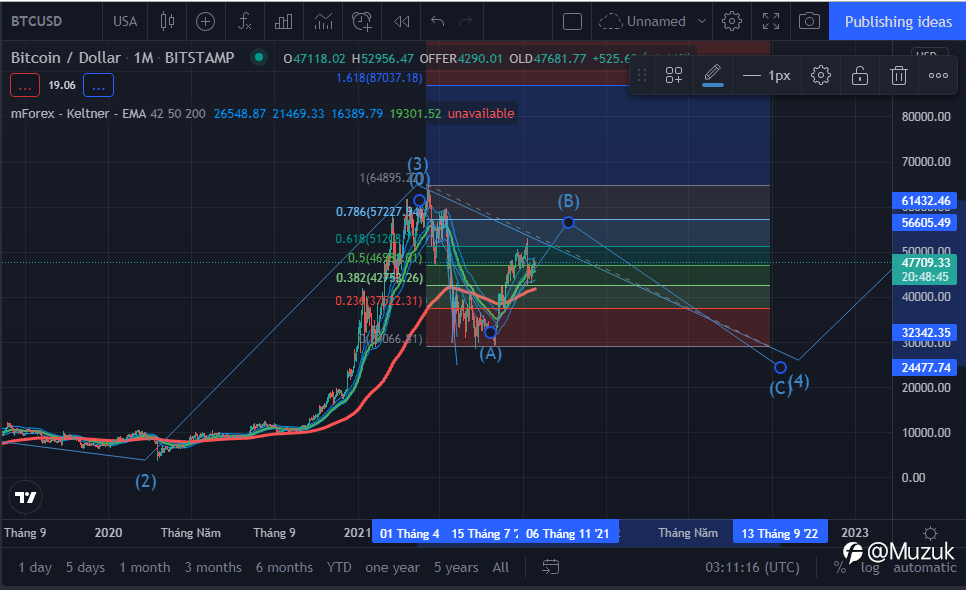Click 0.382 Fibonacci level label
This screenshot has height=590, width=966.
(380, 278)
